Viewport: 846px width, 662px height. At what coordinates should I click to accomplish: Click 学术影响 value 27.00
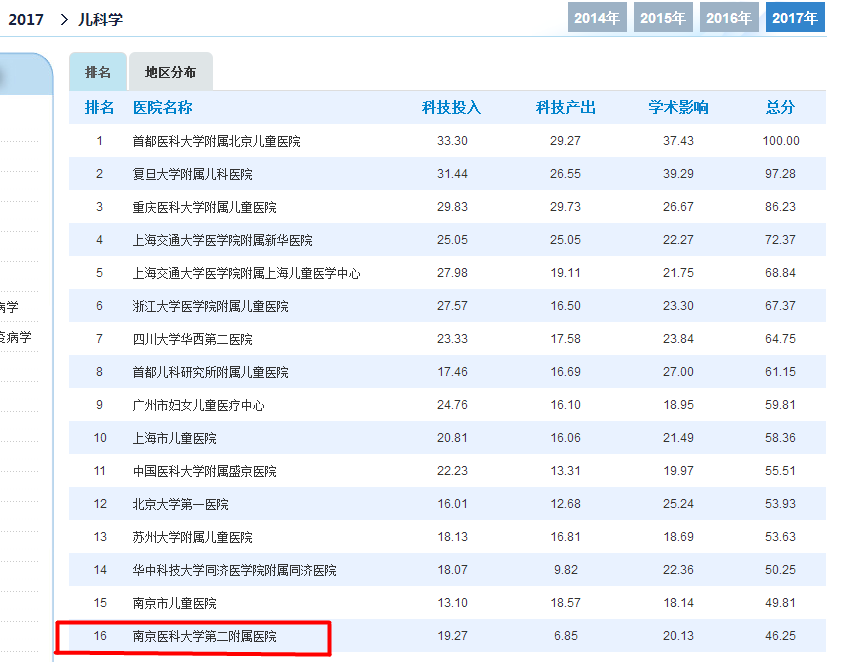[678, 372]
